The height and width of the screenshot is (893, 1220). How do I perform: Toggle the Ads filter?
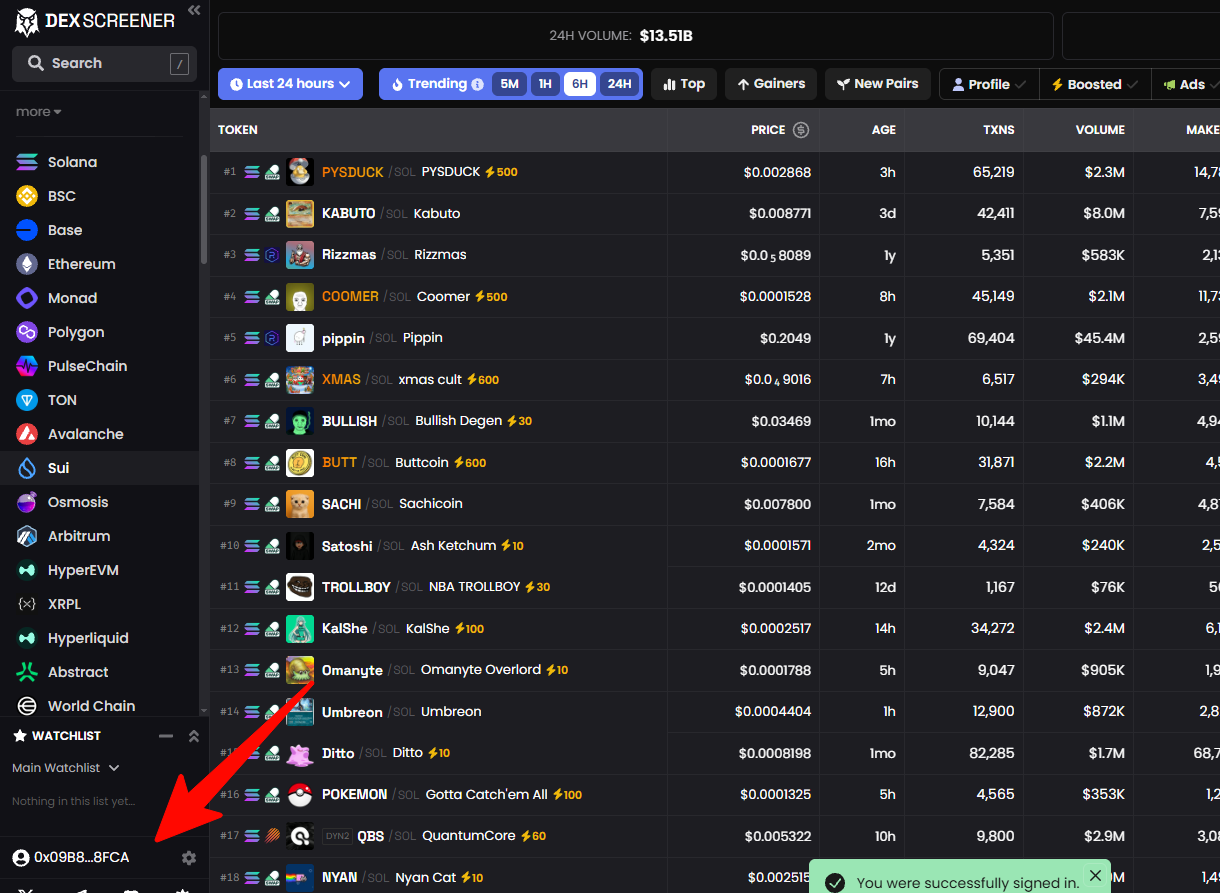[1185, 85]
